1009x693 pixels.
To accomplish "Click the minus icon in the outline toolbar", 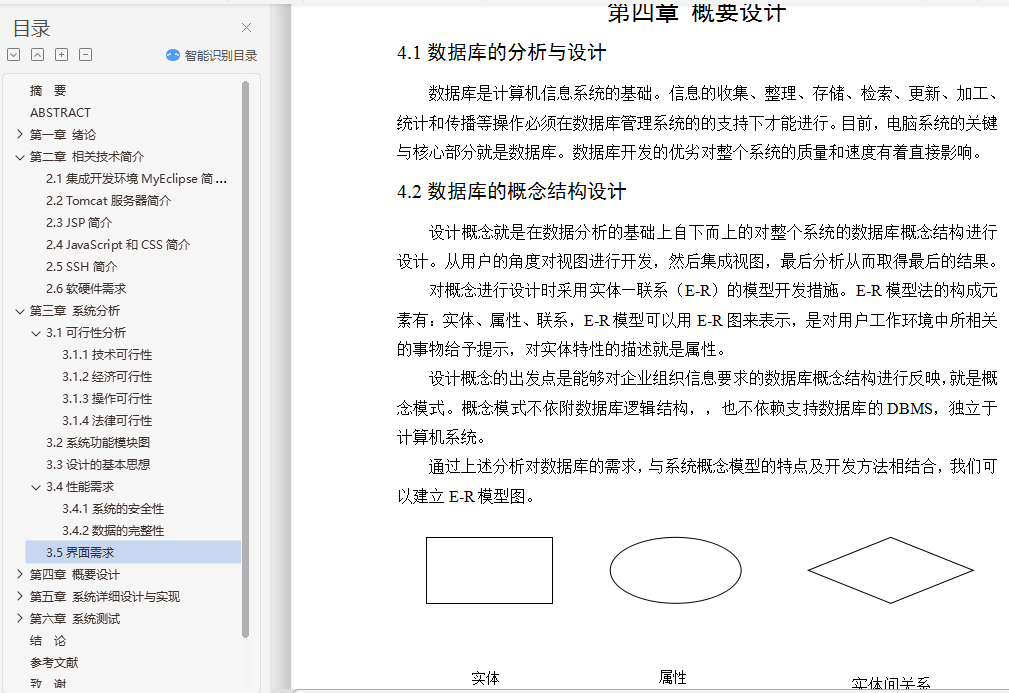I will click(85, 55).
